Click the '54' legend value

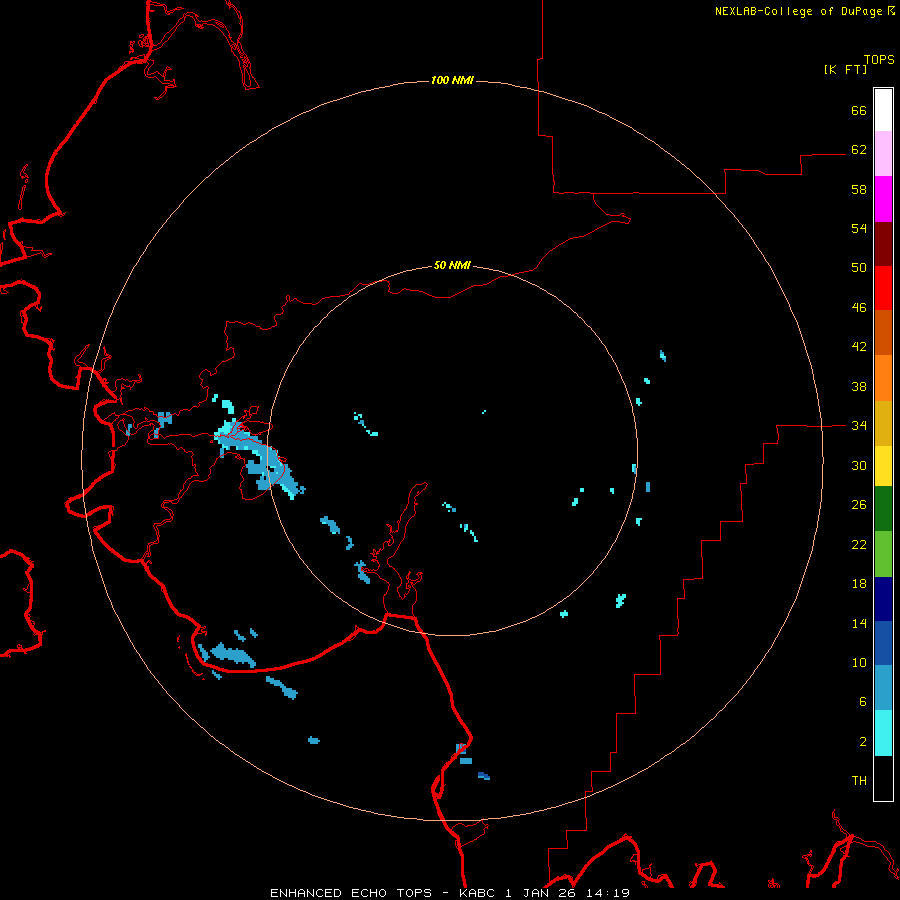pos(859,228)
